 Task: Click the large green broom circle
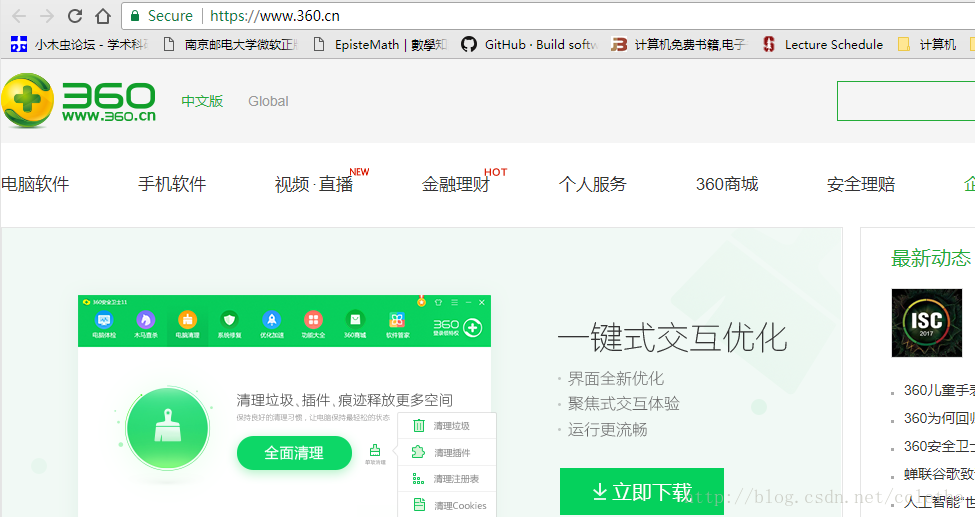click(167, 428)
